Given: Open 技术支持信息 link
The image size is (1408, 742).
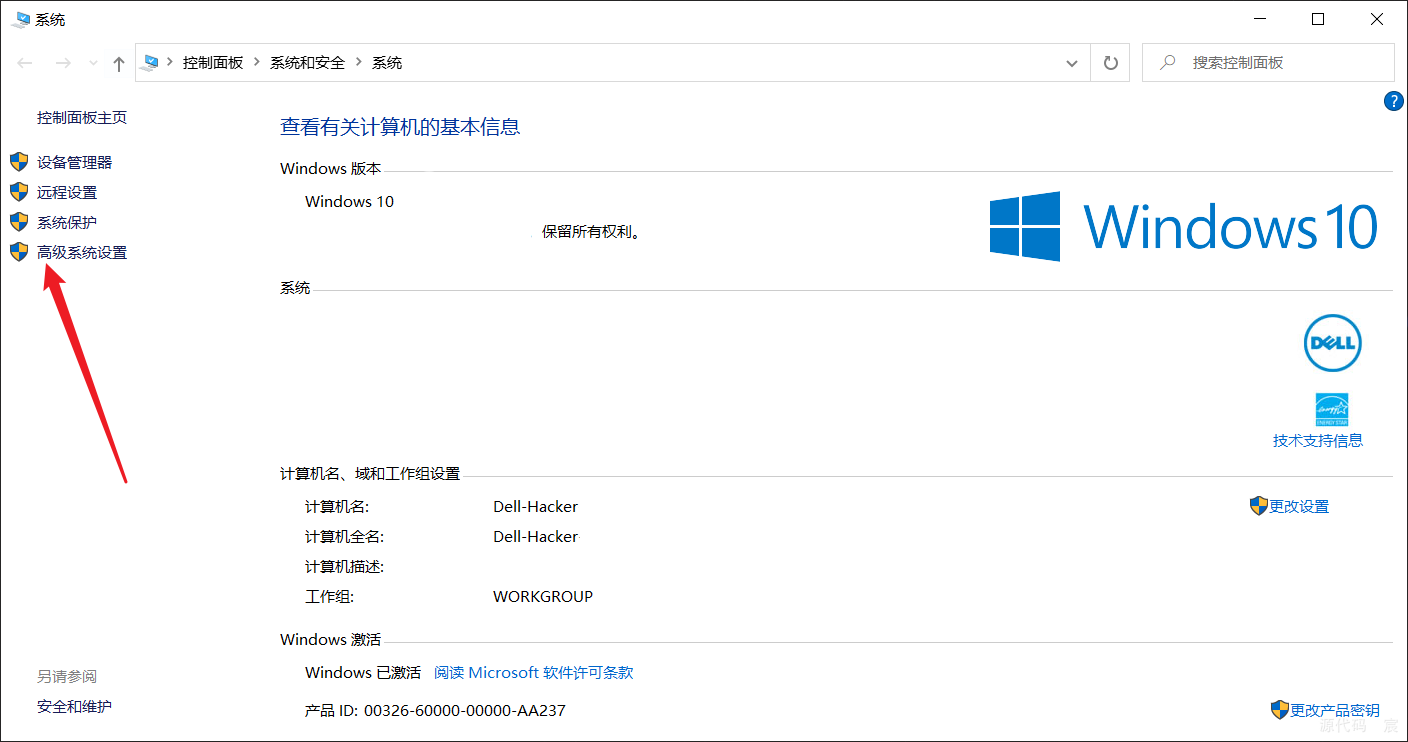Looking at the screenshot, I should [x=1318, y=440].
